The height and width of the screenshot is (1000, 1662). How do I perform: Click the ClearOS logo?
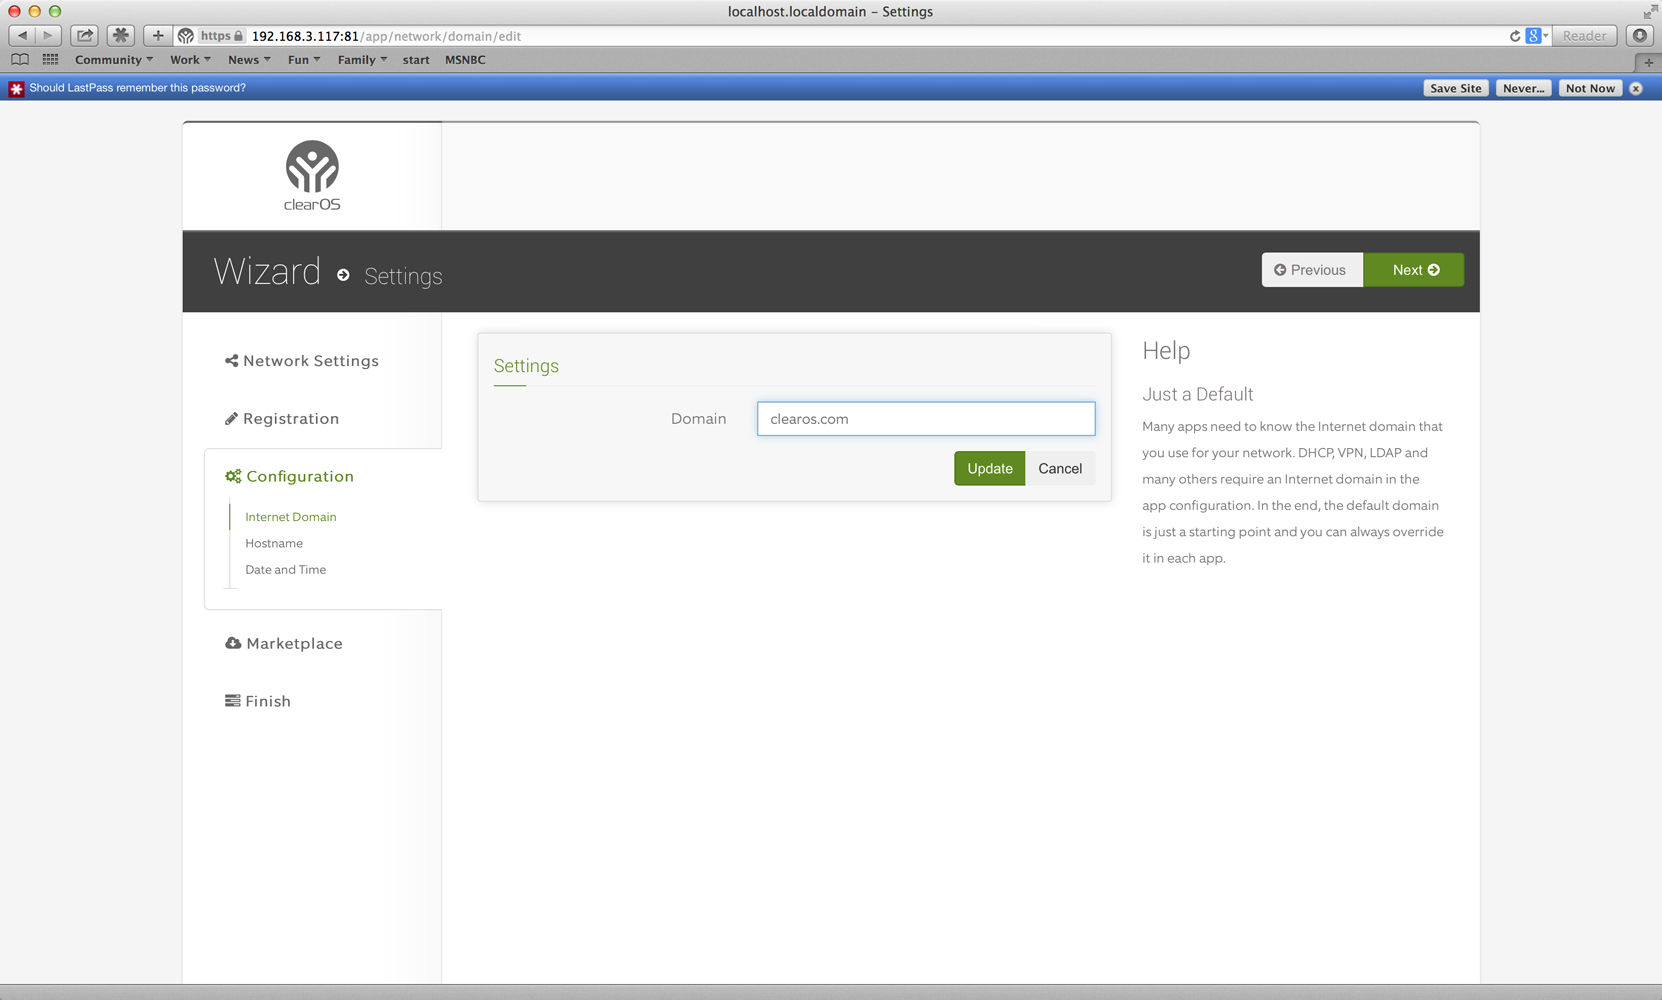pyautogui.click(x=312, y=176)
